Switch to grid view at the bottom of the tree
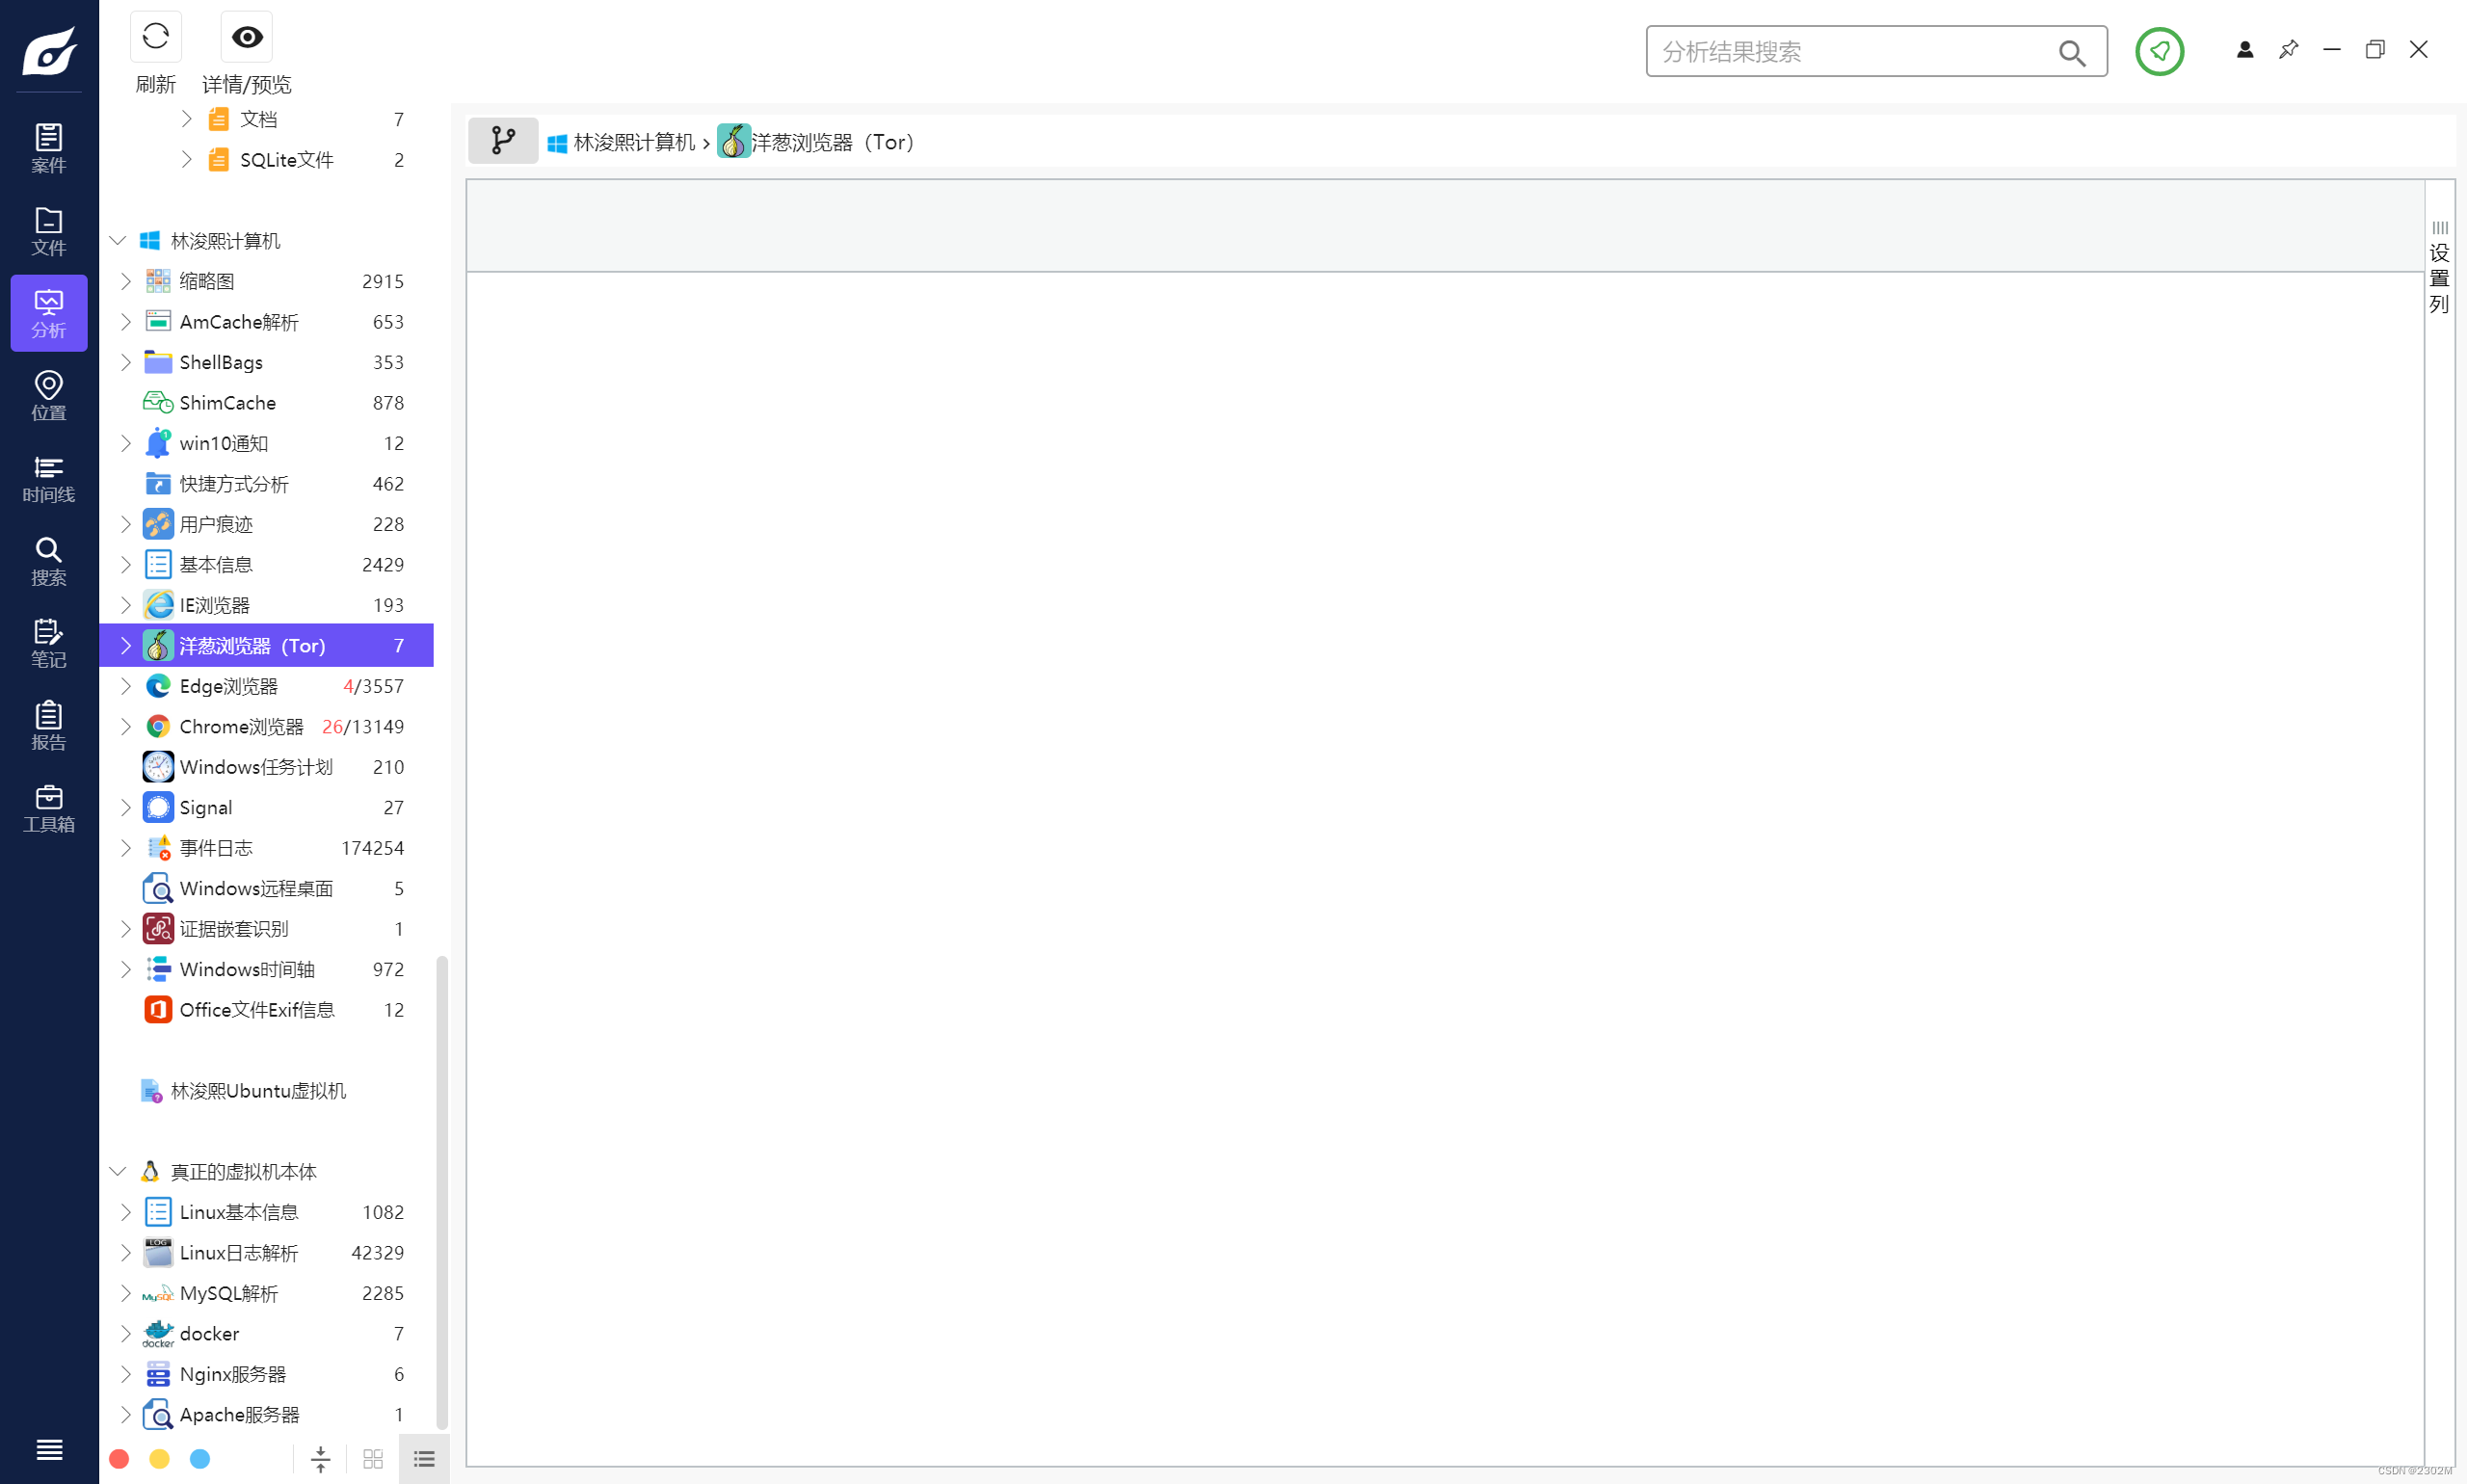The image size is (2467, 1484). 373,1459
